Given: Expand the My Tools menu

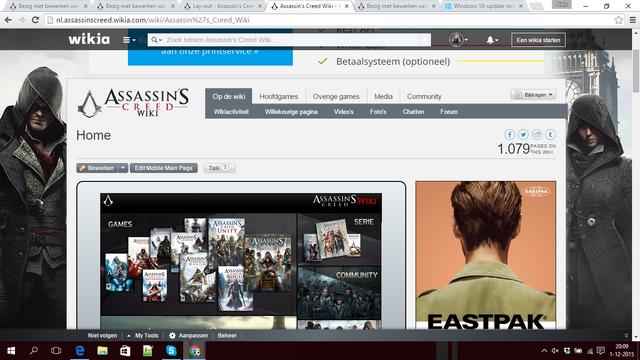Looking at the screenshot, I should pos(142,336).
